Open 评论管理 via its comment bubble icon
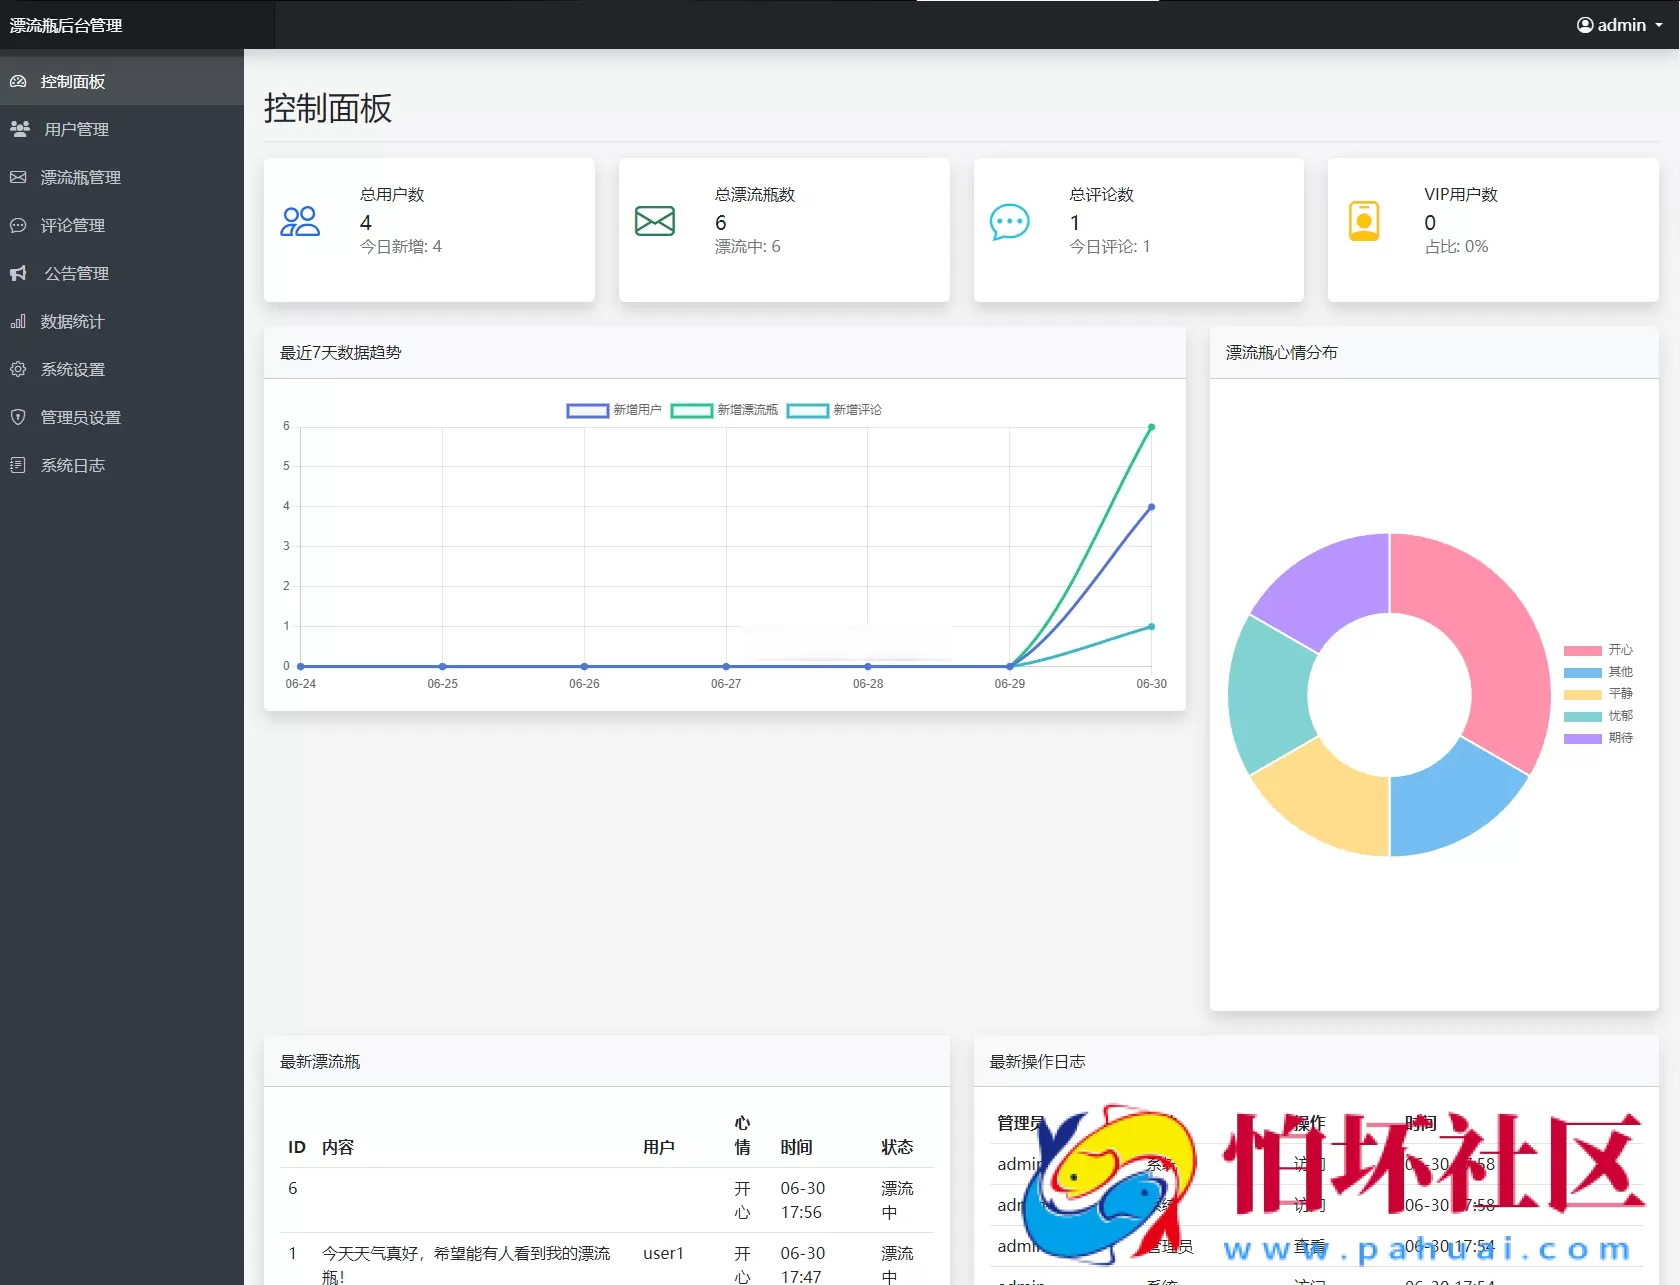Image resolution: width=1680 pixels, height=1285 pixels. [18, 225]
